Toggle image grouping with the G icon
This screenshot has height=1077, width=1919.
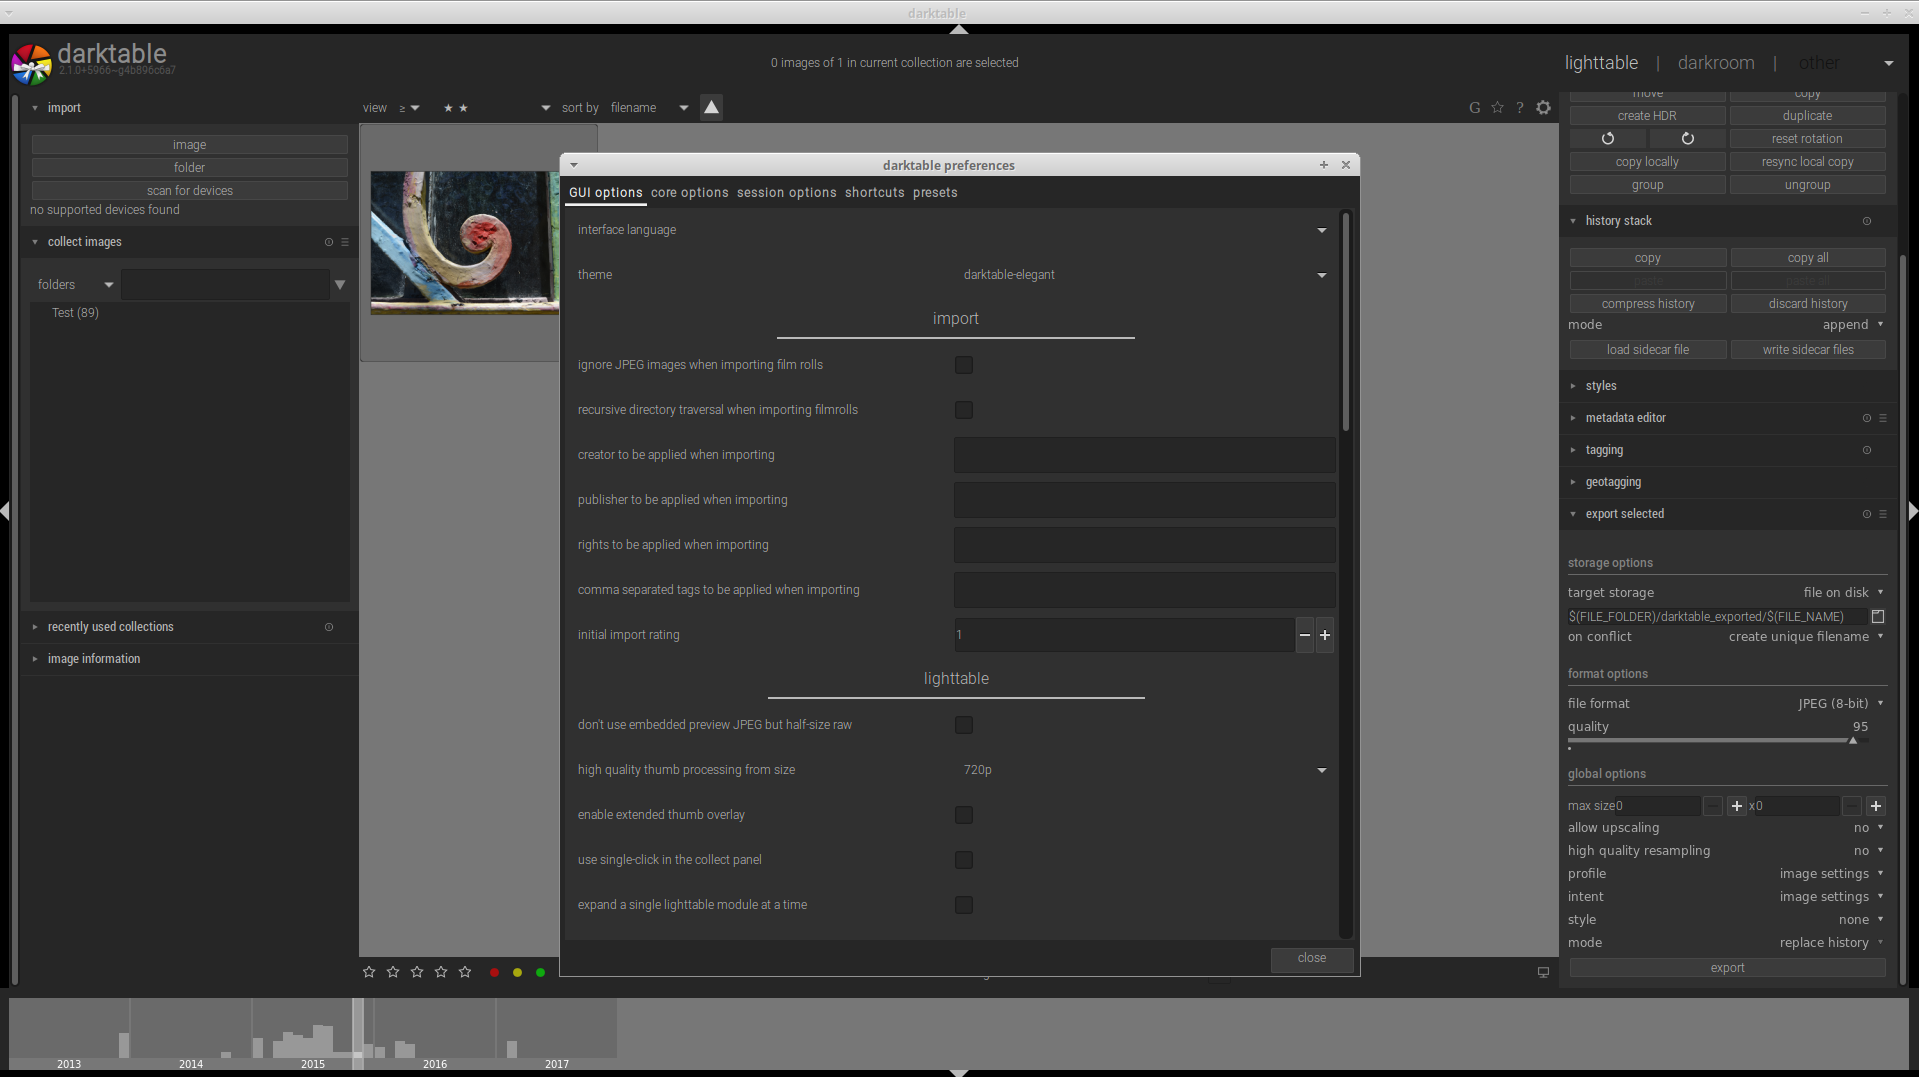click(1474, 108)
